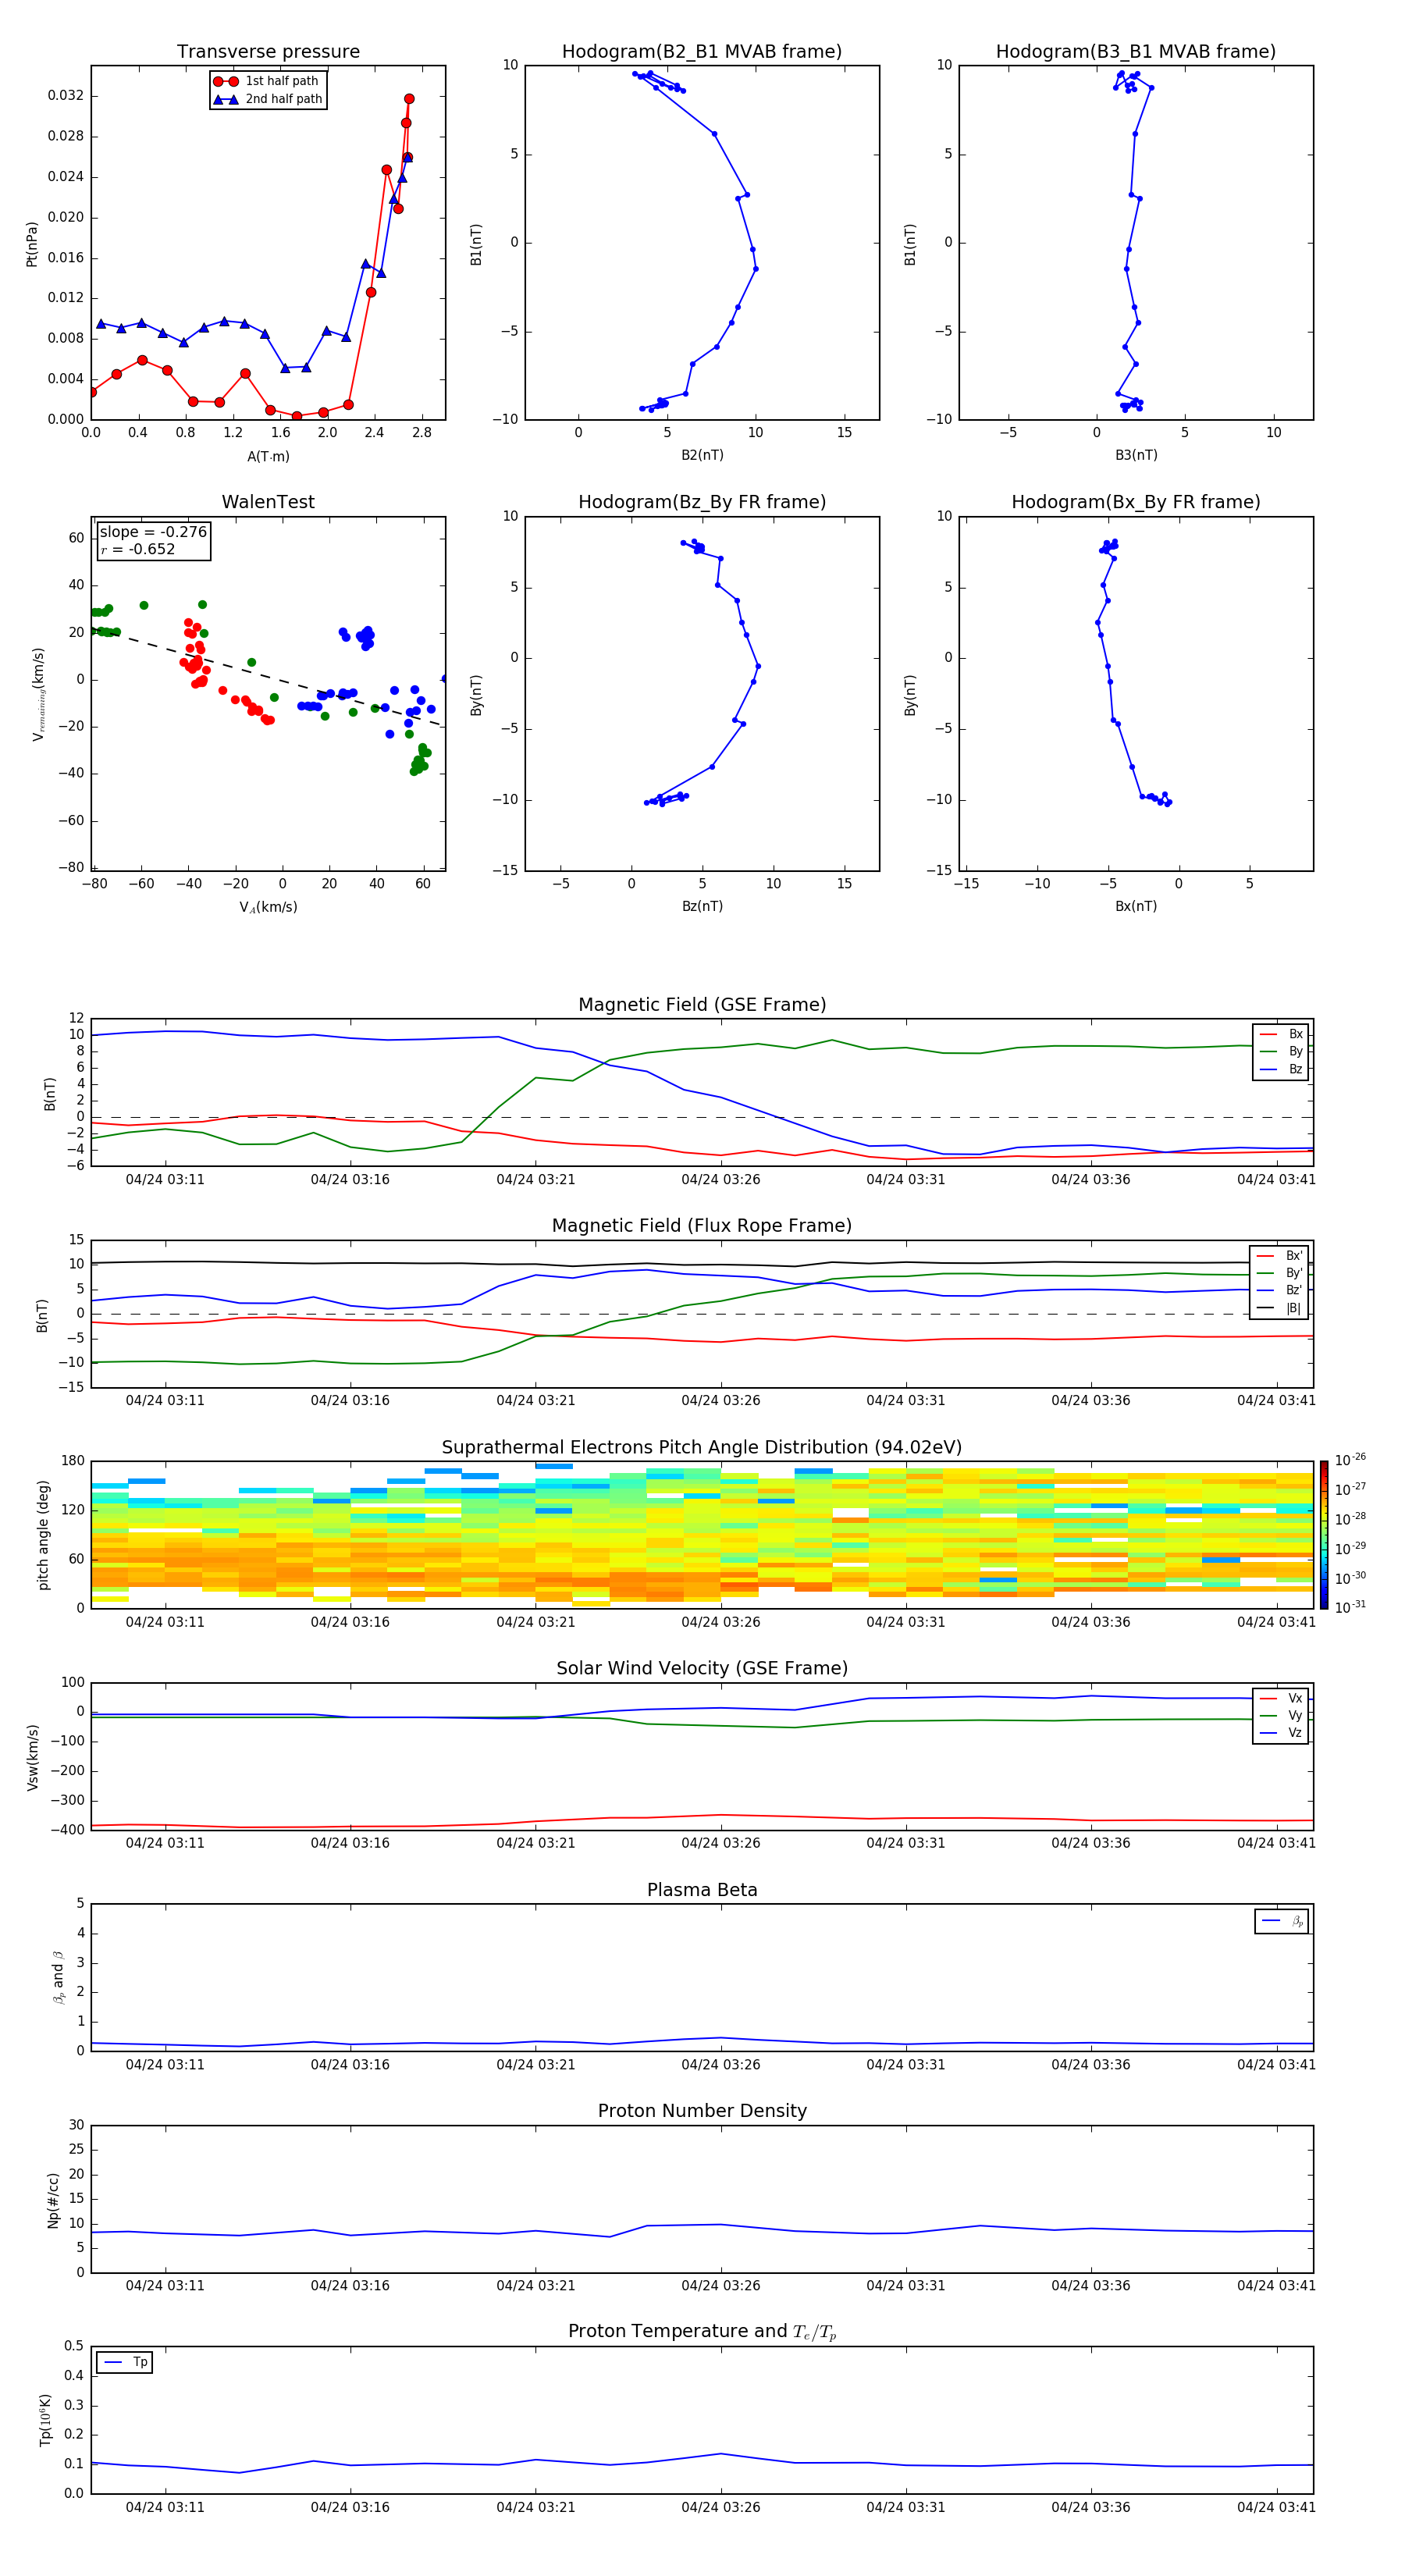
Task: Select the βp legend entry in Plasma Beta
Action: tap(1282, 1921)
